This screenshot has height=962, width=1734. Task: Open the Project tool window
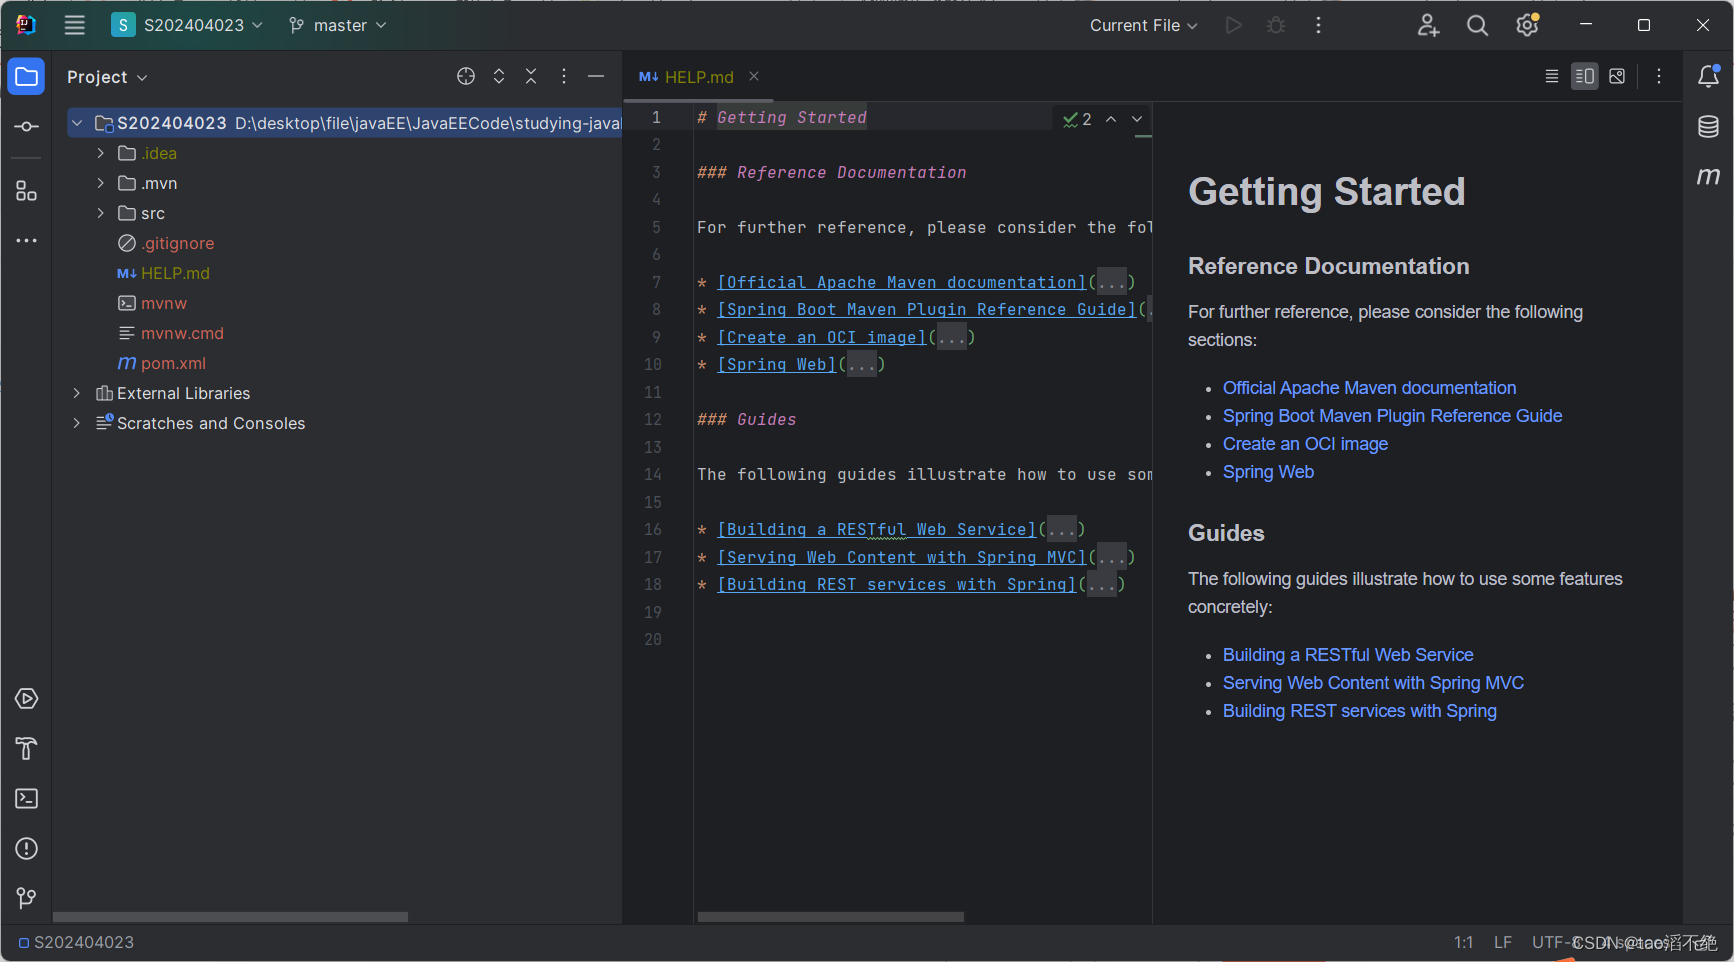click(x=27, y=77)
